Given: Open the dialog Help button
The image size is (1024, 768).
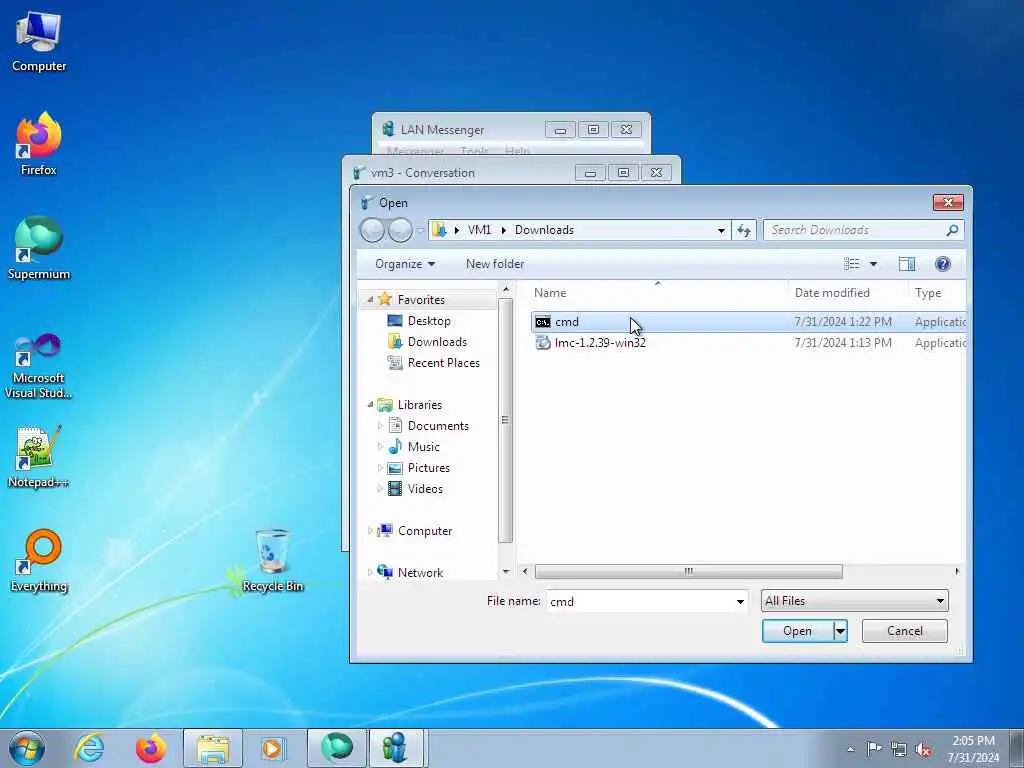Looking at the screenshot, I should (x=942, y=264).
